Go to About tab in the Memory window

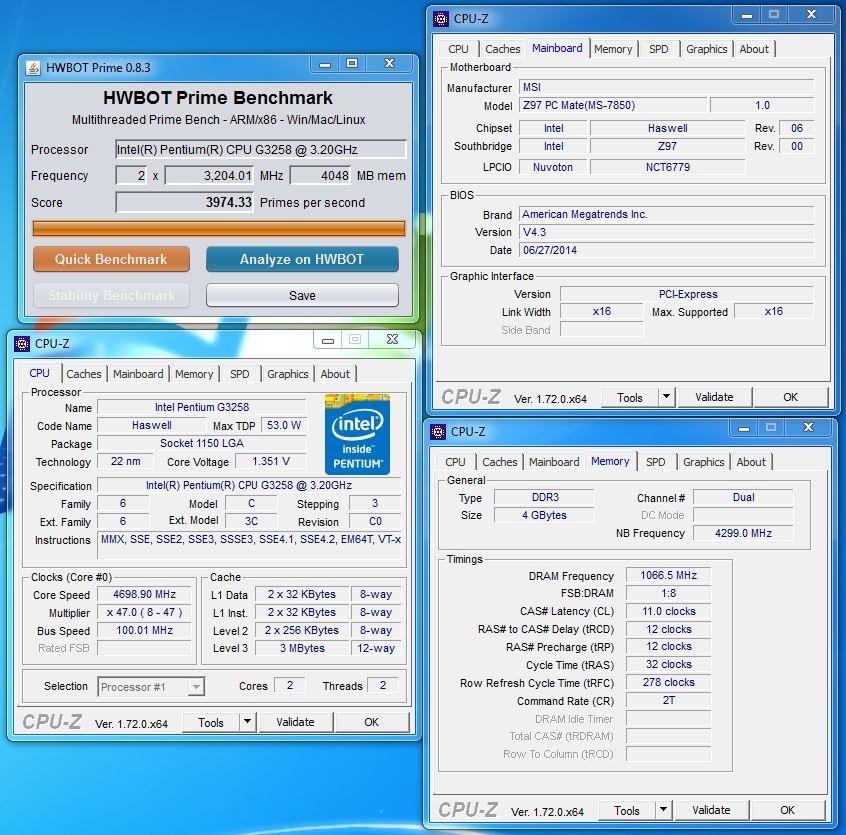(751, 462)
